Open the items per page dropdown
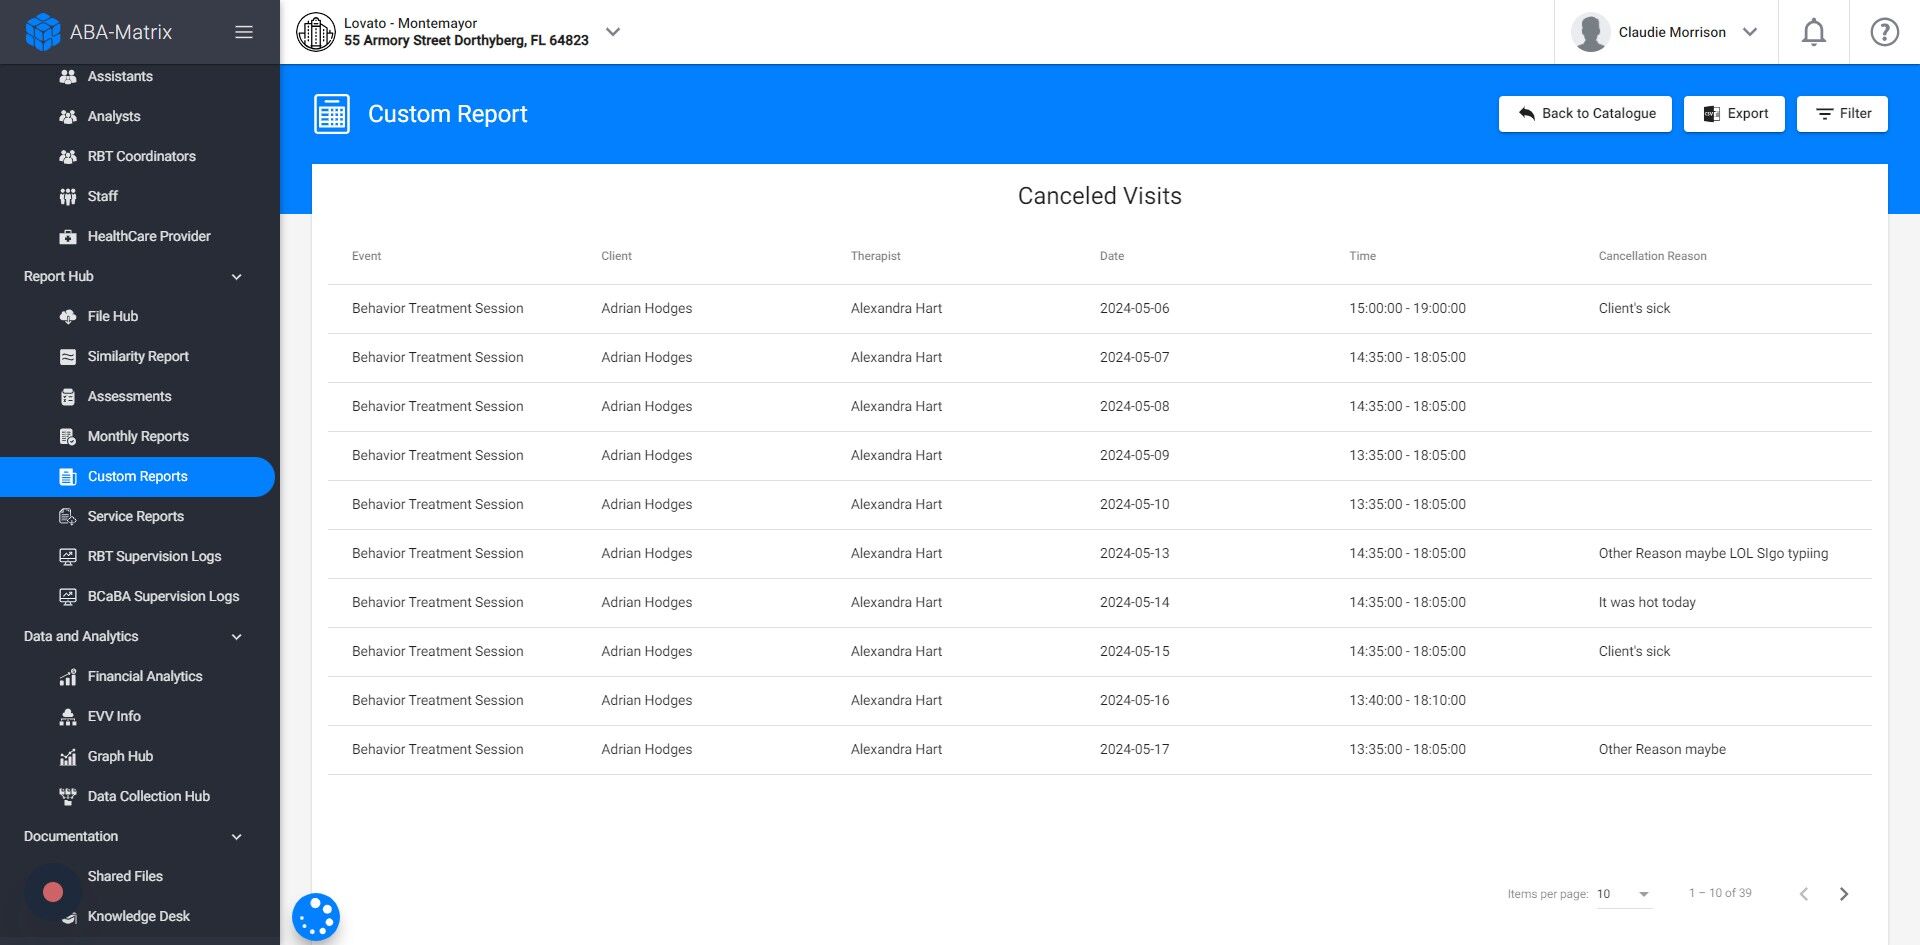Image resolution: width=1920 pixels, height=945 pixels. pyautogui.click(x=1625, y=894)
